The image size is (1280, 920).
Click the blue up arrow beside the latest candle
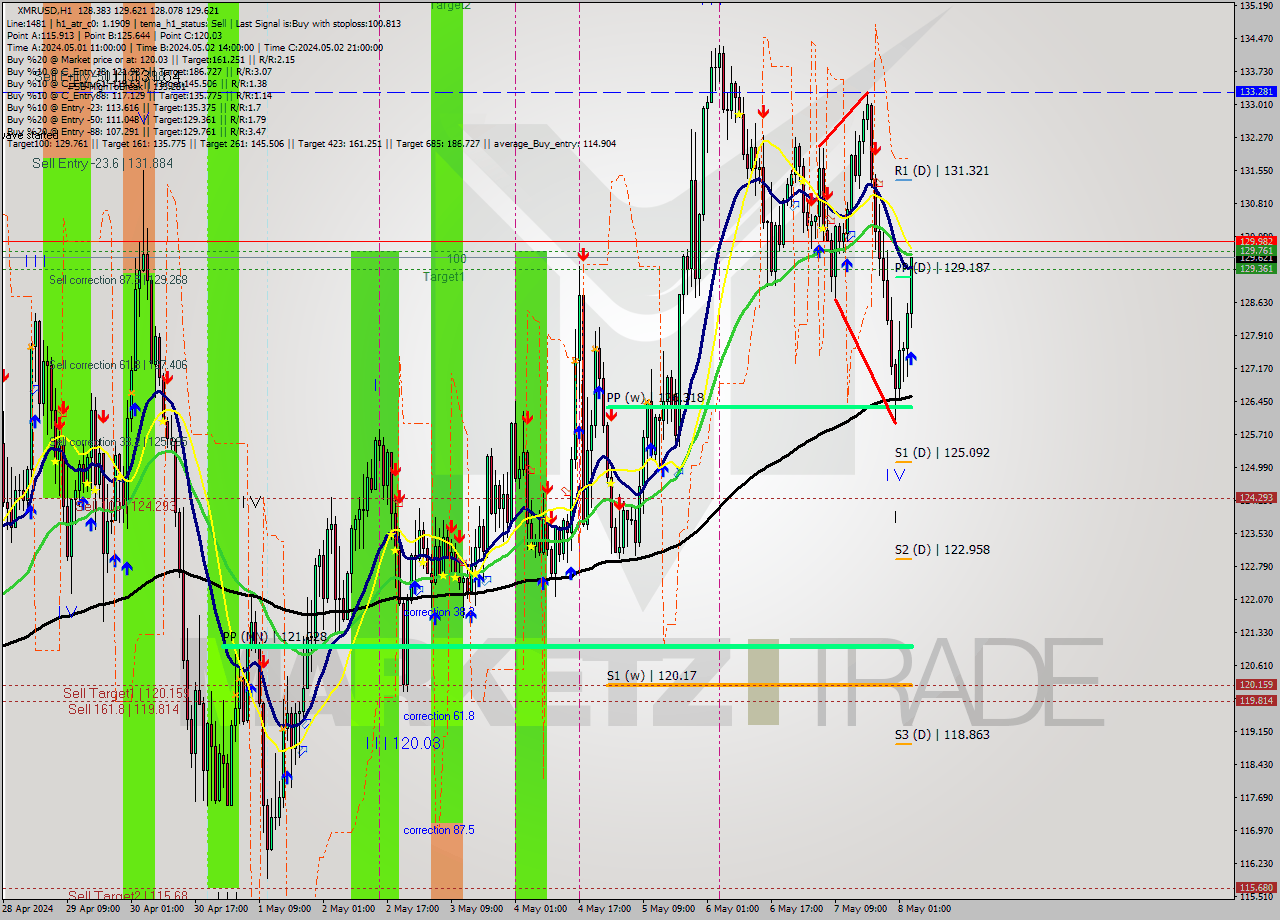click(911, 358)
